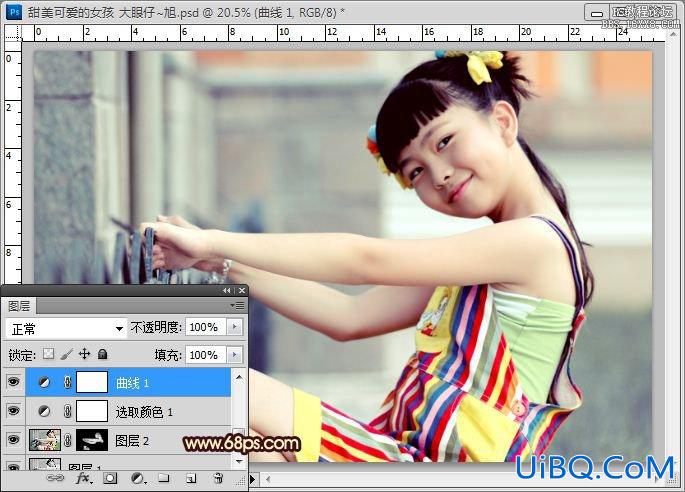This screenshot has width=685, height=492.
Task: Click the layers panel resize grip
Action: [241, 482]
